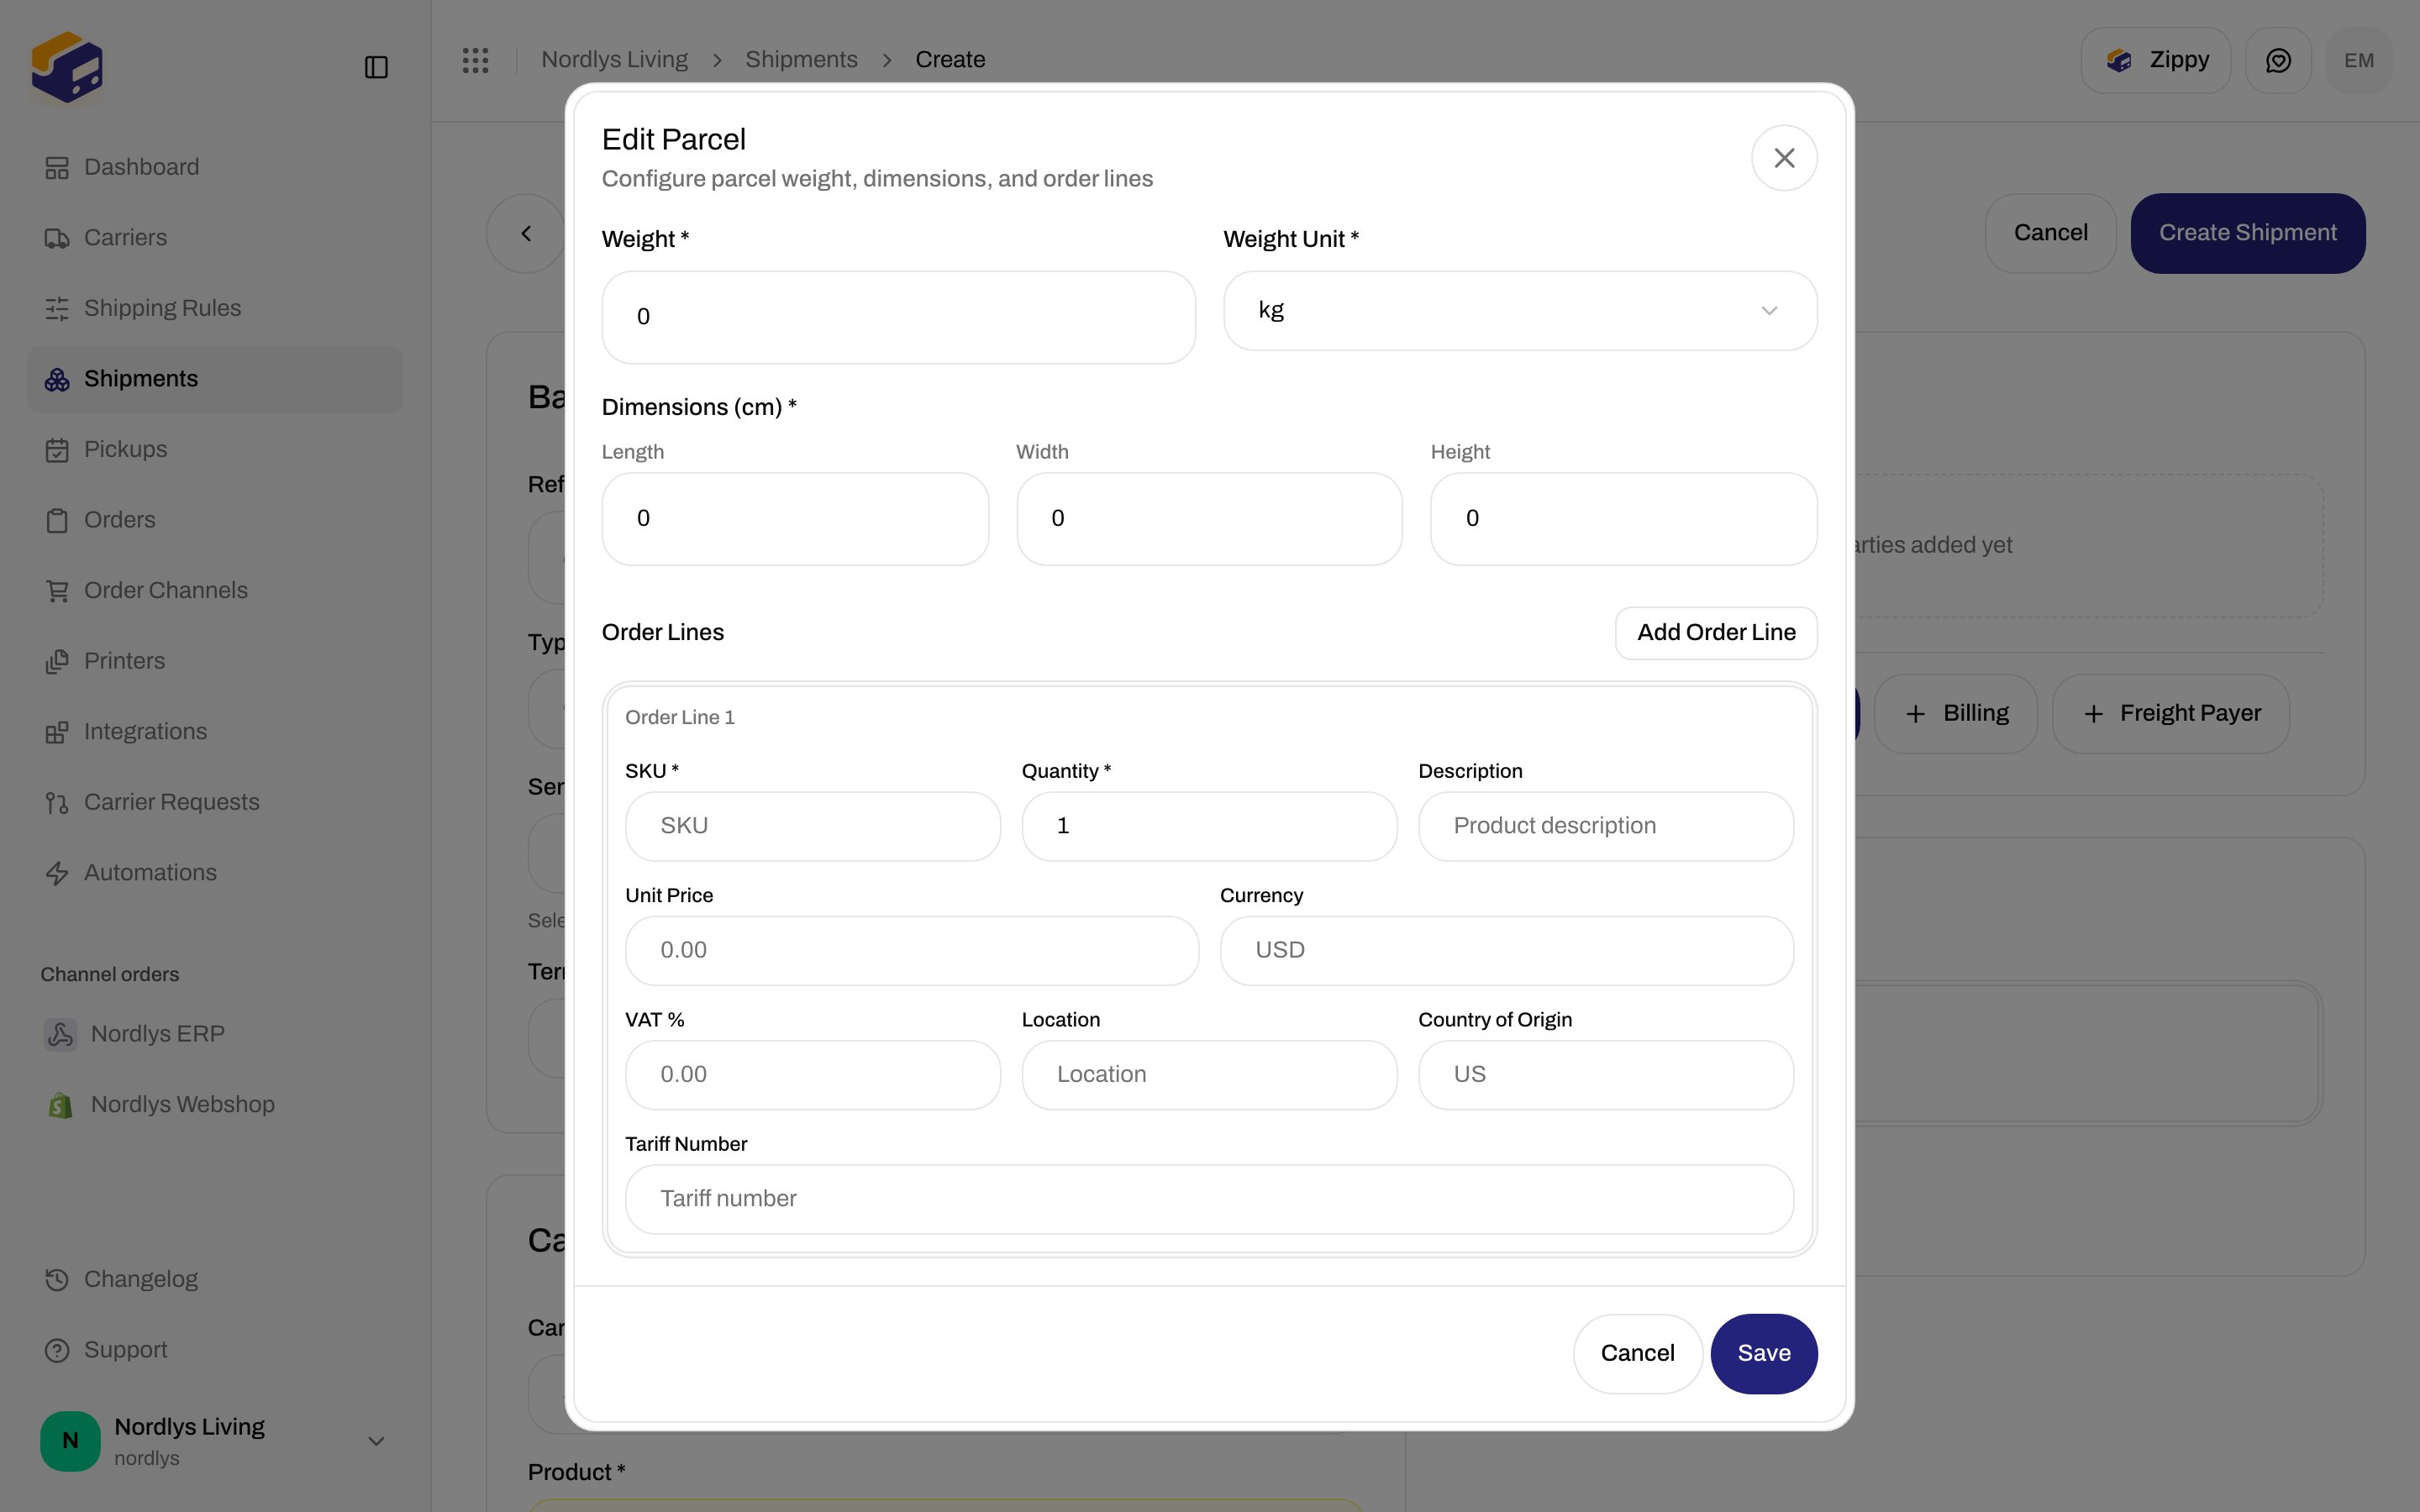Click the SKU input field

pyautogui.click(x=812, y=827)
